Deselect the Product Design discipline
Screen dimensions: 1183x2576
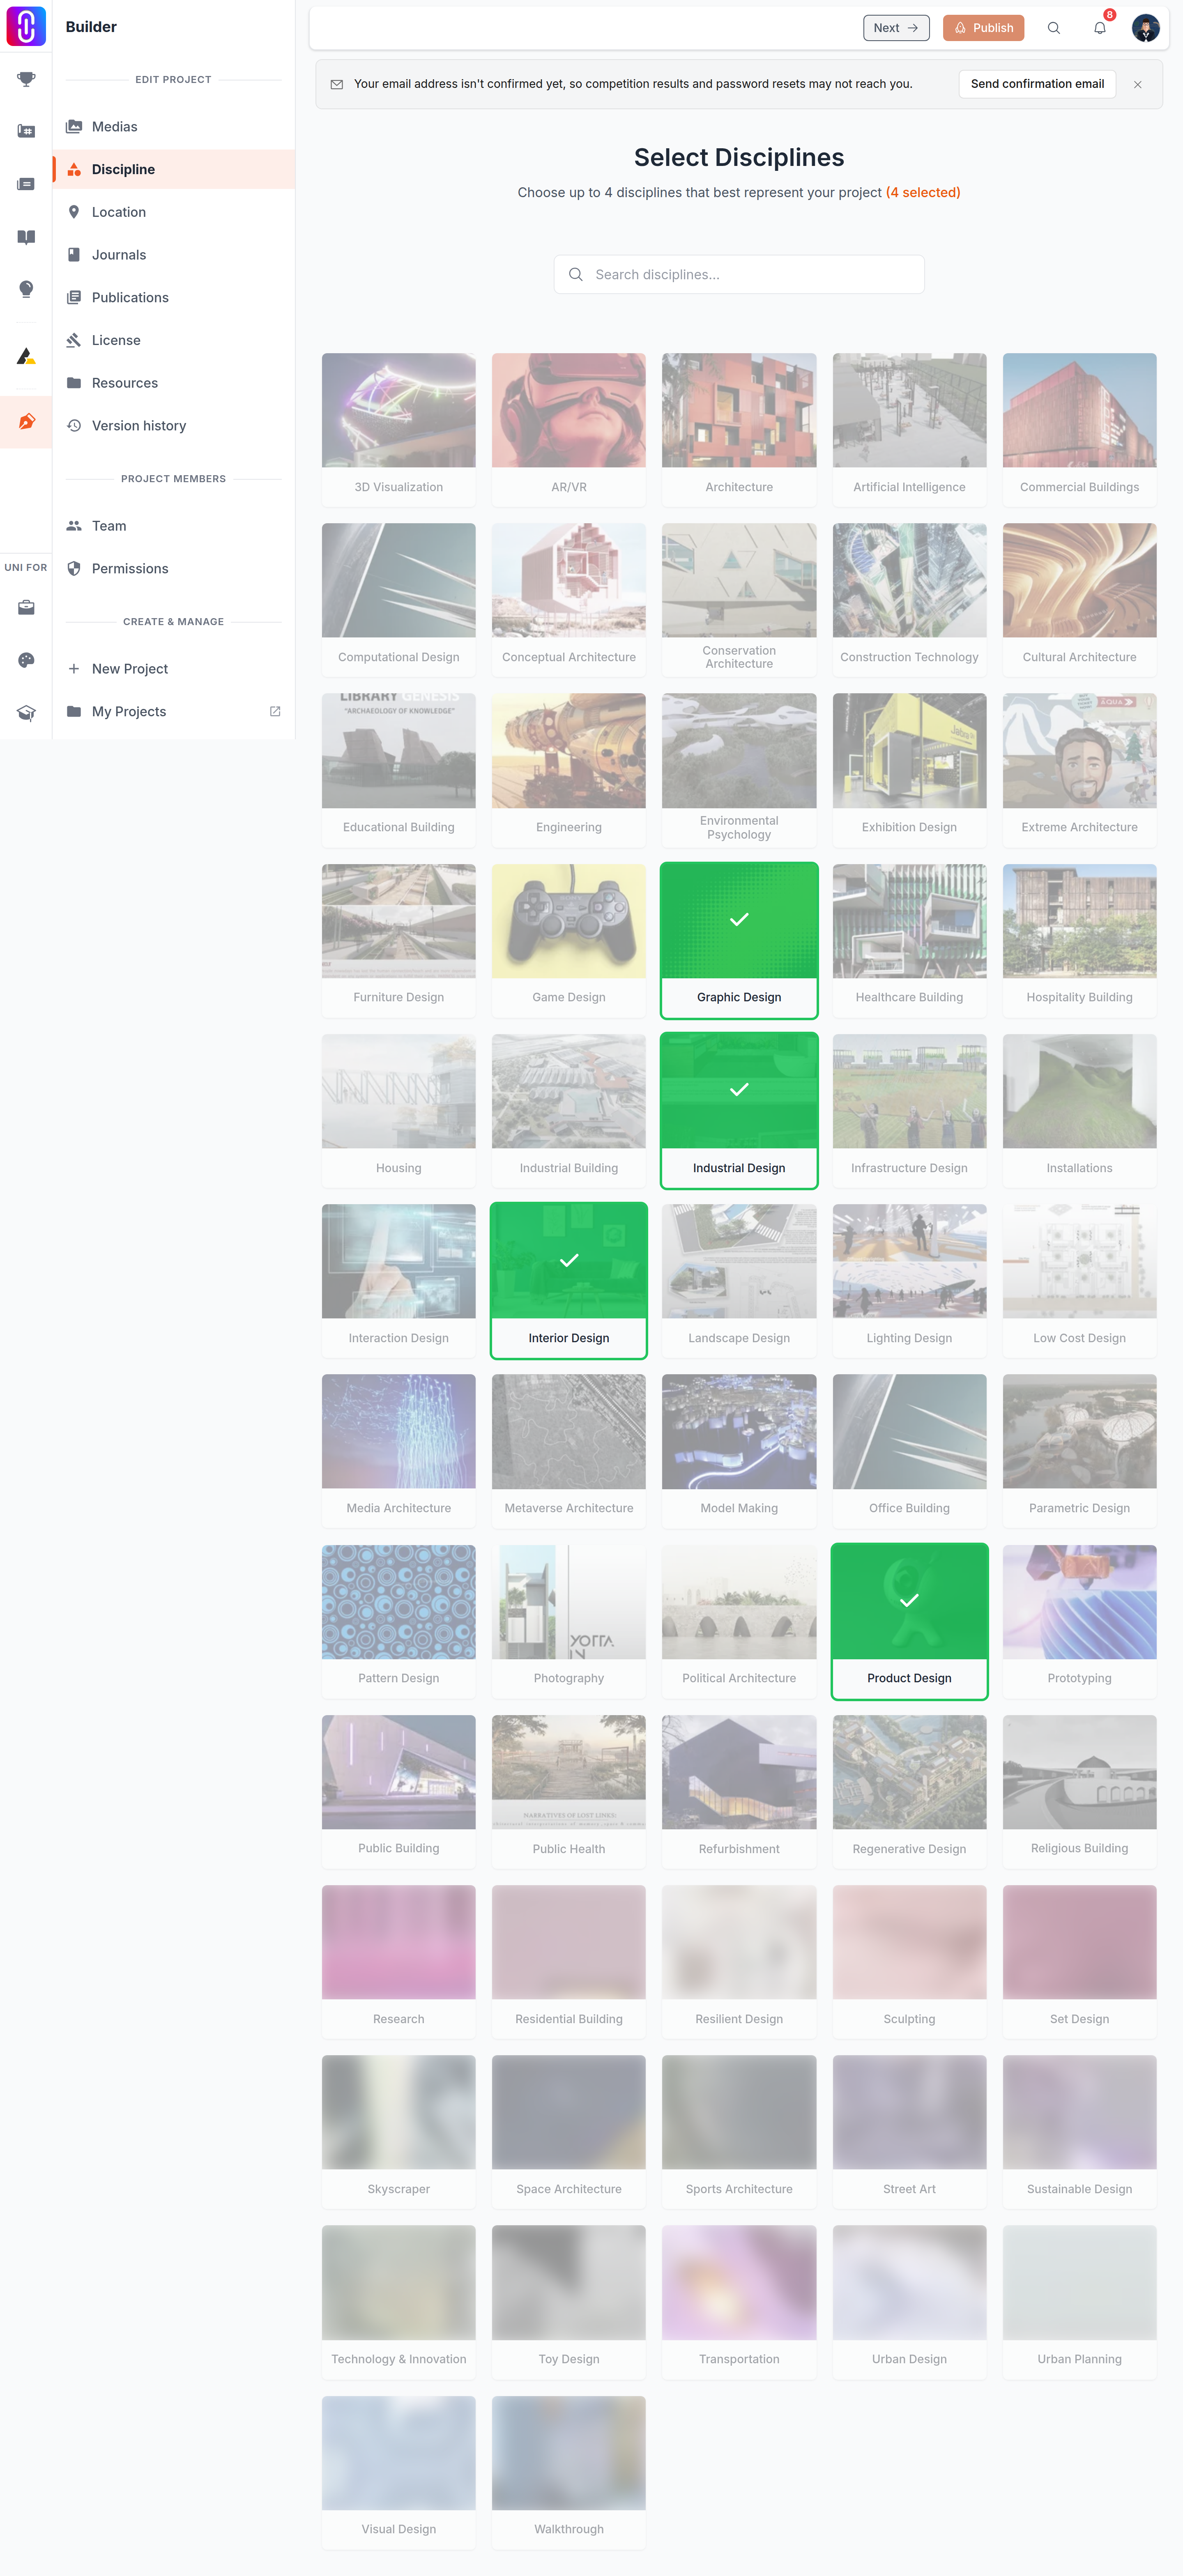pyautogui.click(x=909, y=1621)
